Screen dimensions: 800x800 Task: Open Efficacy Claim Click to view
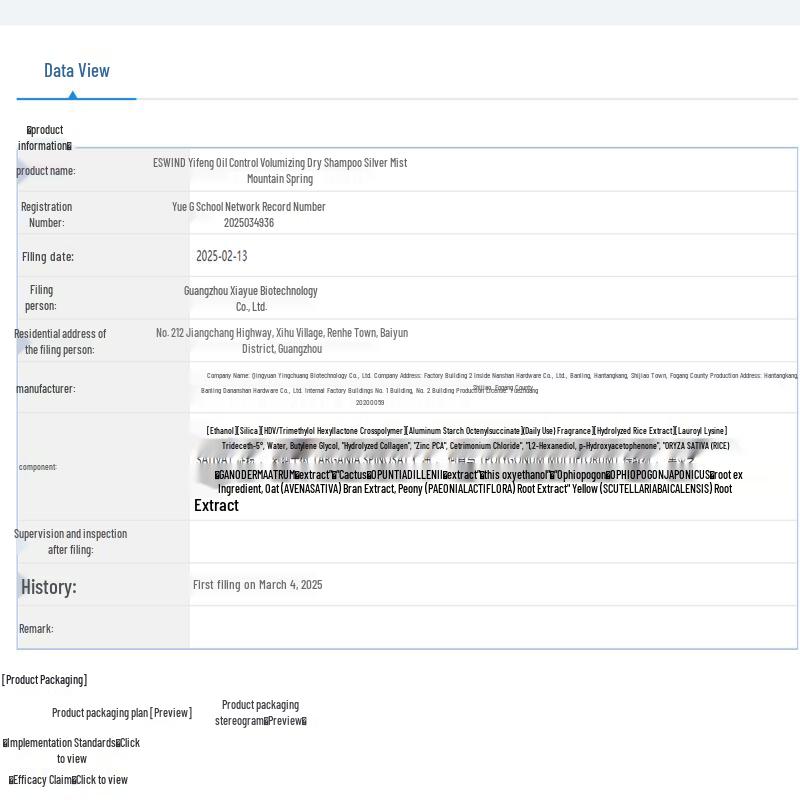tap(68, 780)
